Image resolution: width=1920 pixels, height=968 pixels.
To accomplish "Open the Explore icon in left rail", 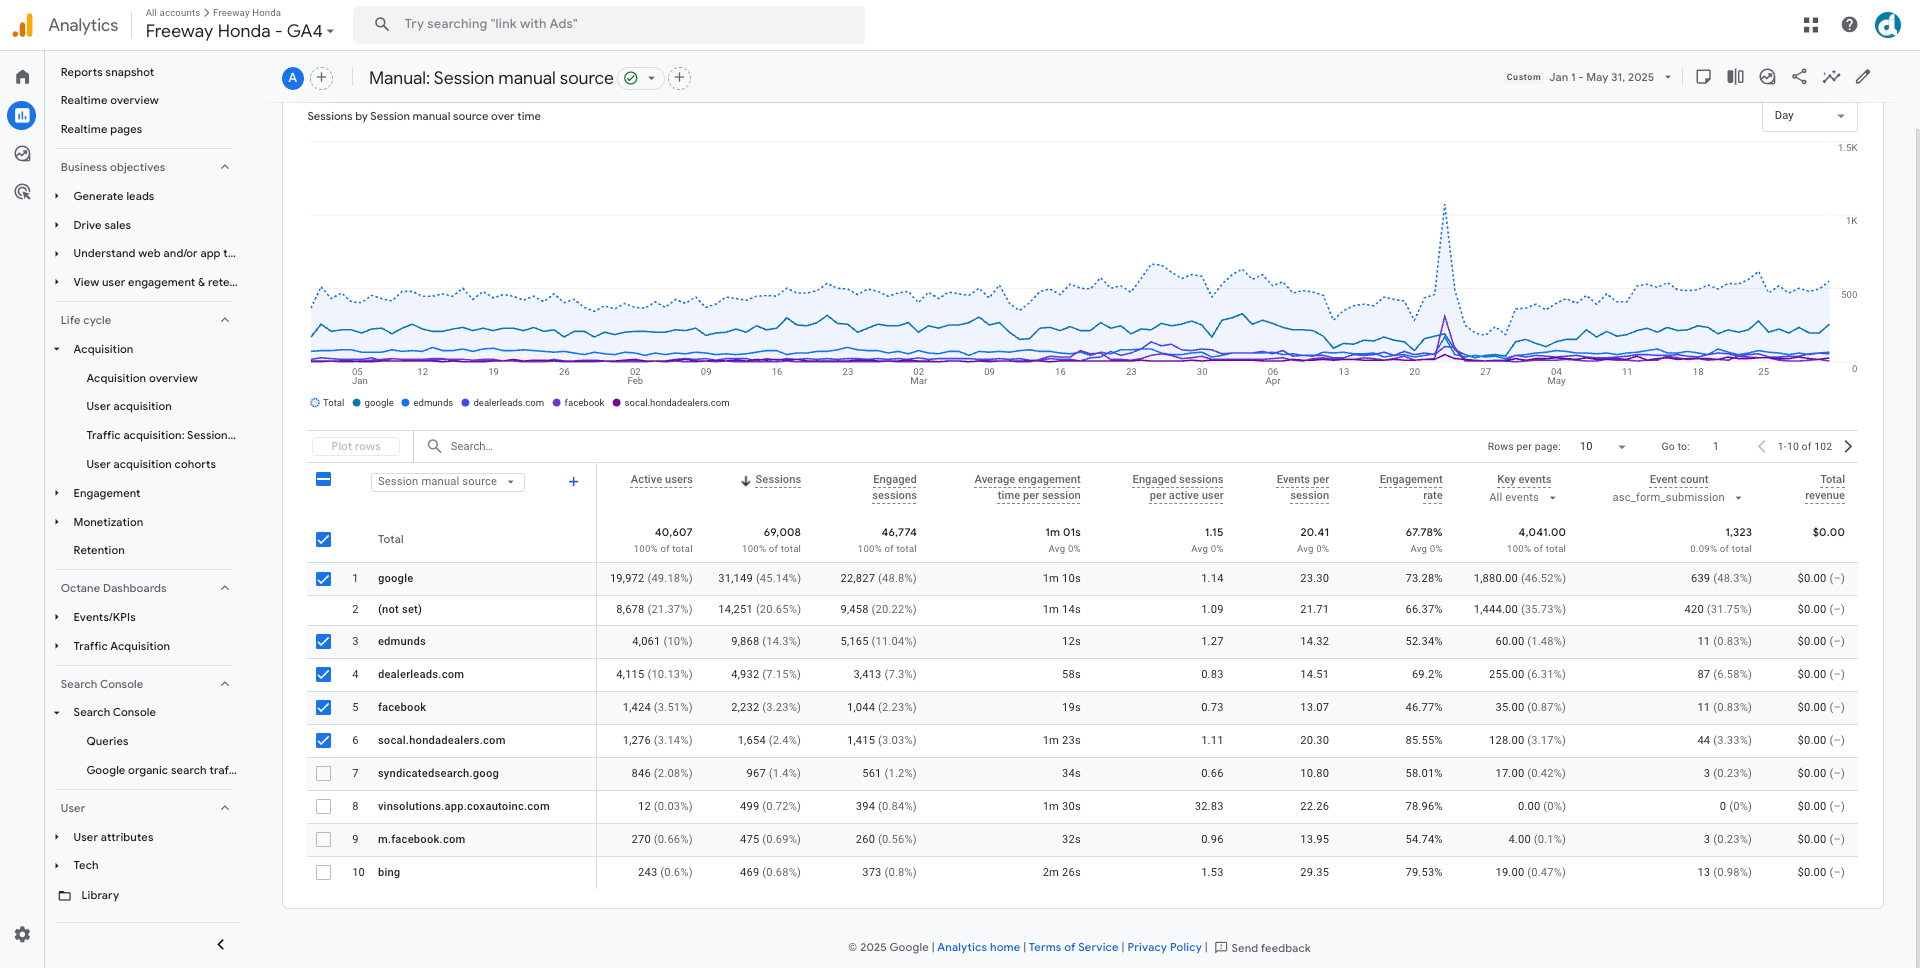I will click(x=22, y=154).
